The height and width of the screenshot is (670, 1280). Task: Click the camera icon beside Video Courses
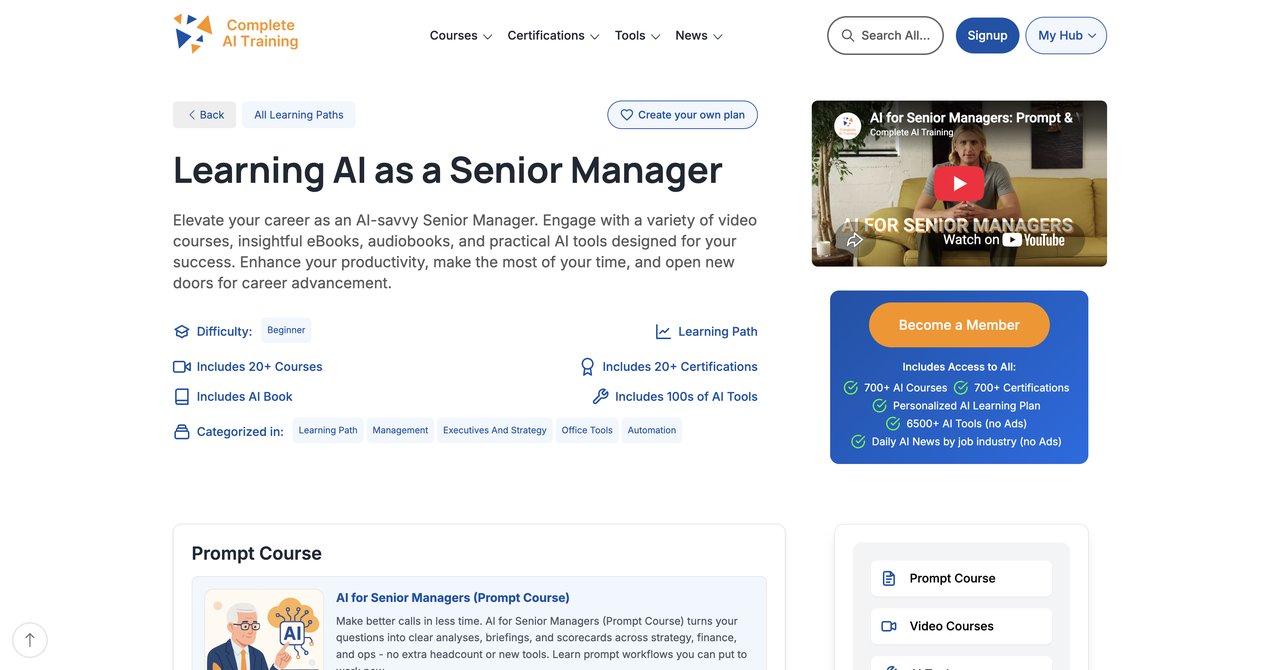coord(889,626)
